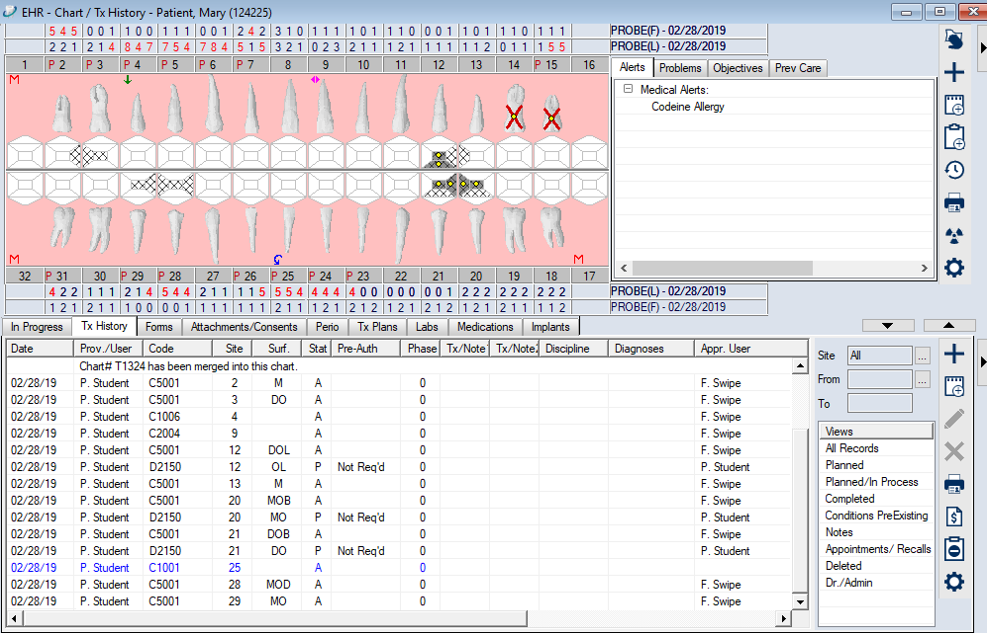Add a new entry with the plus icon
This screenshot has width=987, height=633.
pos(953,72)
